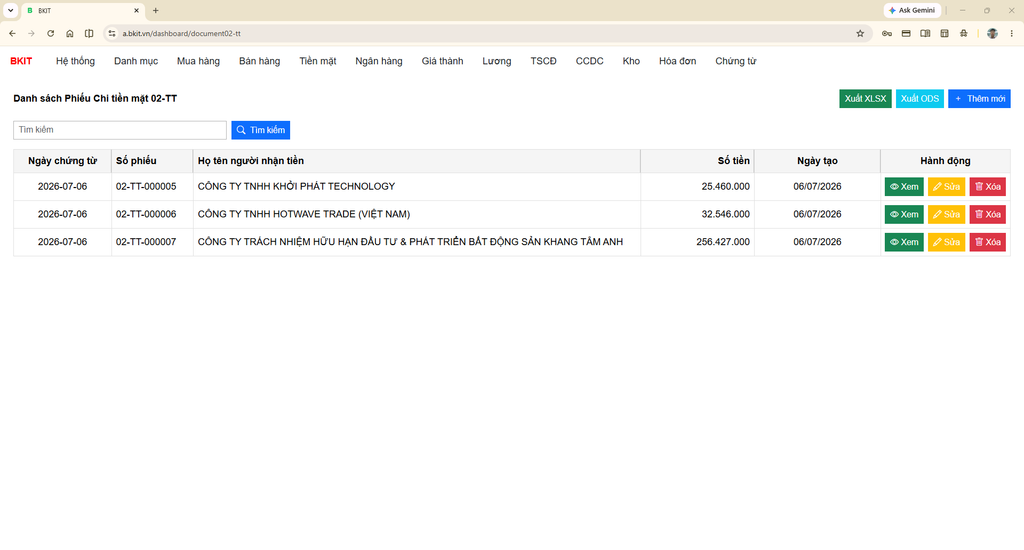1024x550 pixels.
Task: Toggle the browser side panel icon
Action: (x=89, y=33)
